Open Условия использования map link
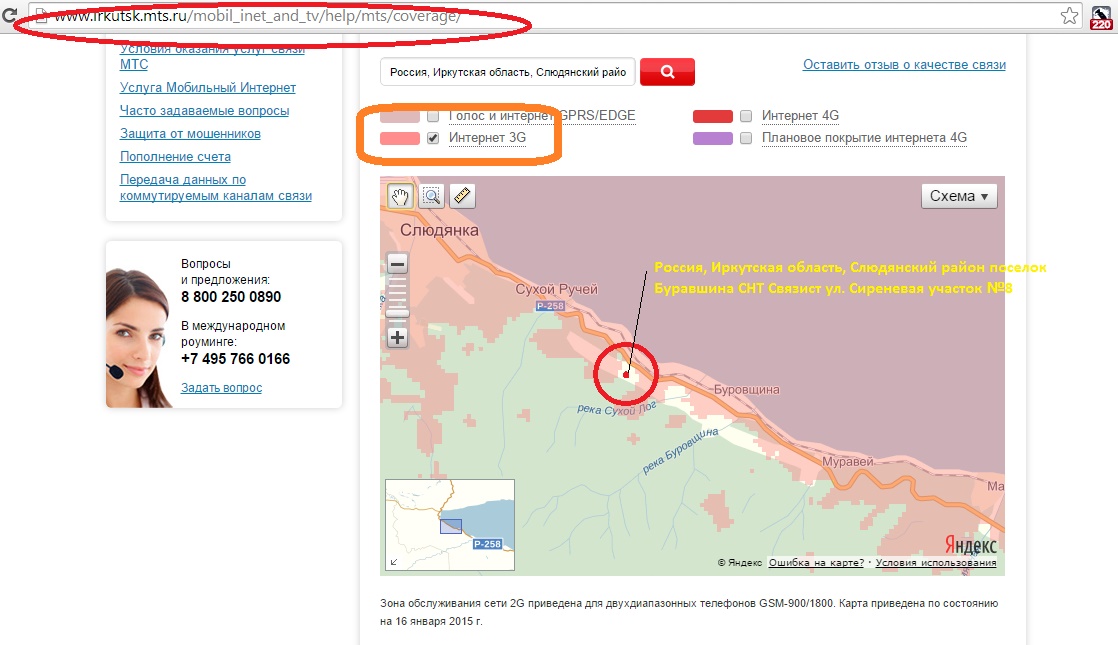The width and height of the screenshot is (1118, 645). tap(936, 562)
